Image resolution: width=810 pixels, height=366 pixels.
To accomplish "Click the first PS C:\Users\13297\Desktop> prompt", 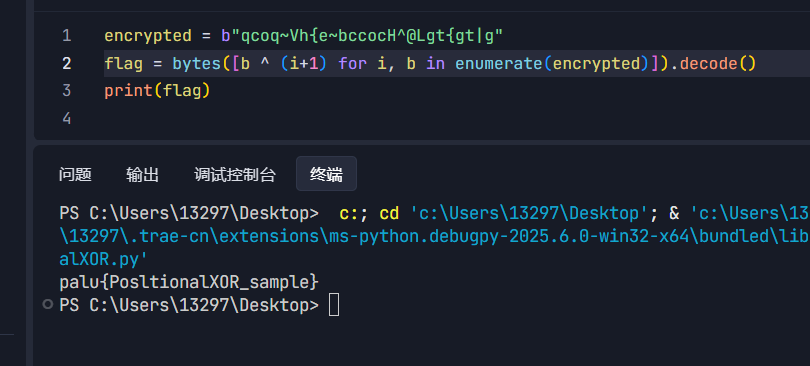I will [x=189, y=213].
